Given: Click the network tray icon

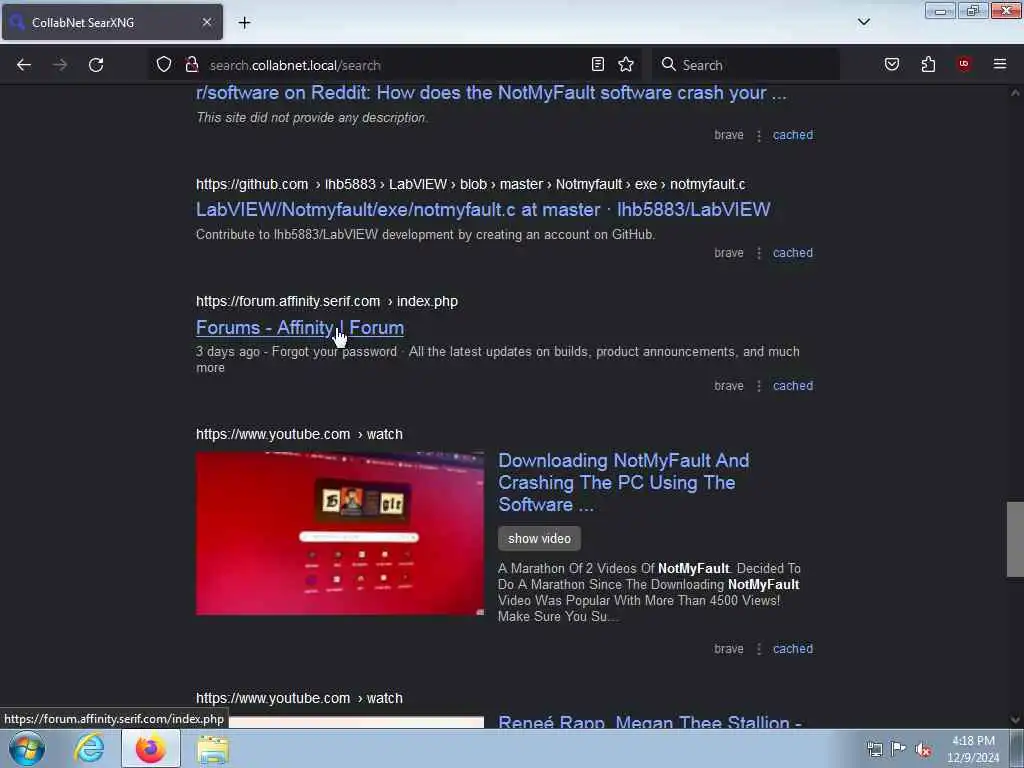Looking at the screenshot, I should click(874, 749).
